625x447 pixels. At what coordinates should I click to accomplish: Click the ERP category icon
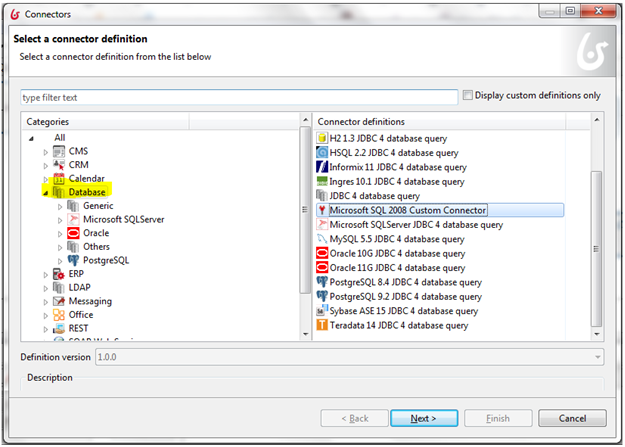(59, 274)
